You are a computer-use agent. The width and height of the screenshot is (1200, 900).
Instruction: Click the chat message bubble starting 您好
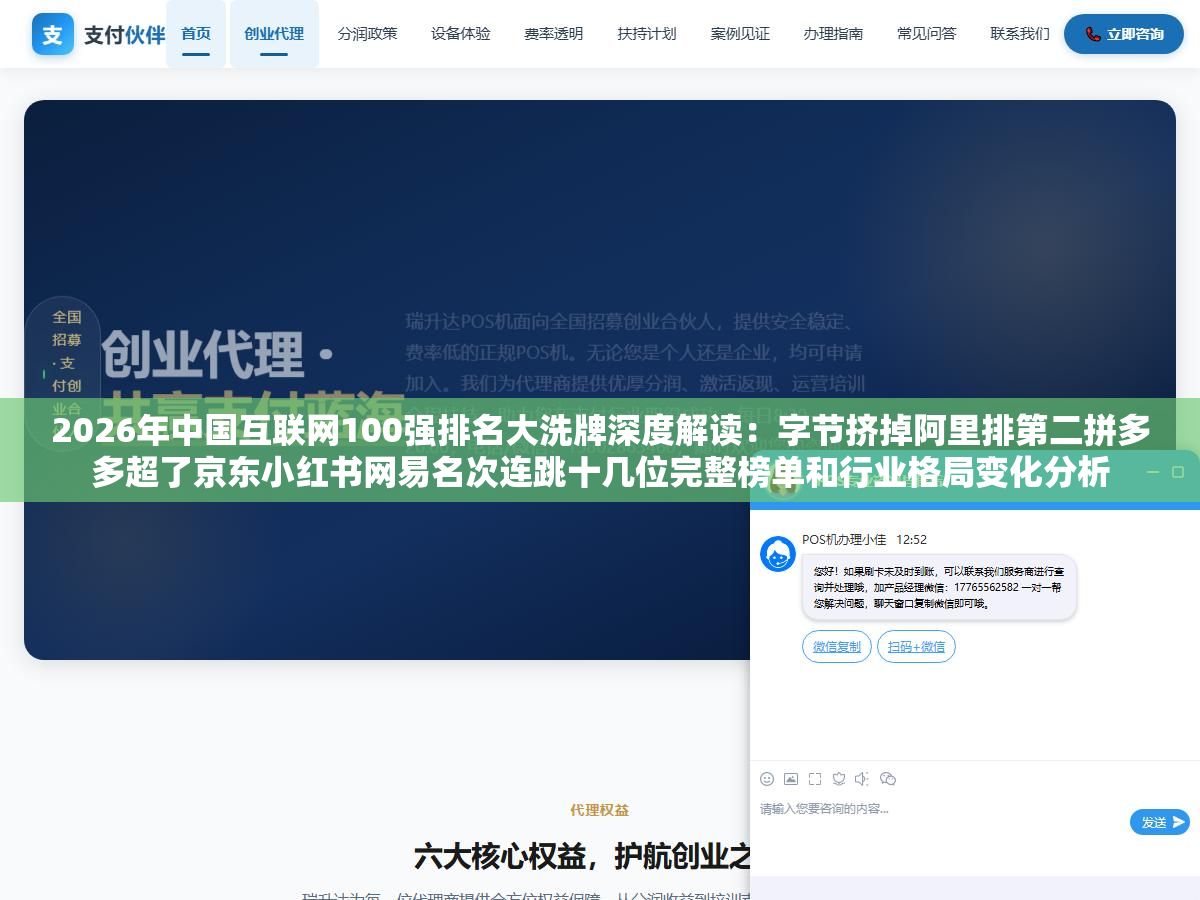[939, 588]
